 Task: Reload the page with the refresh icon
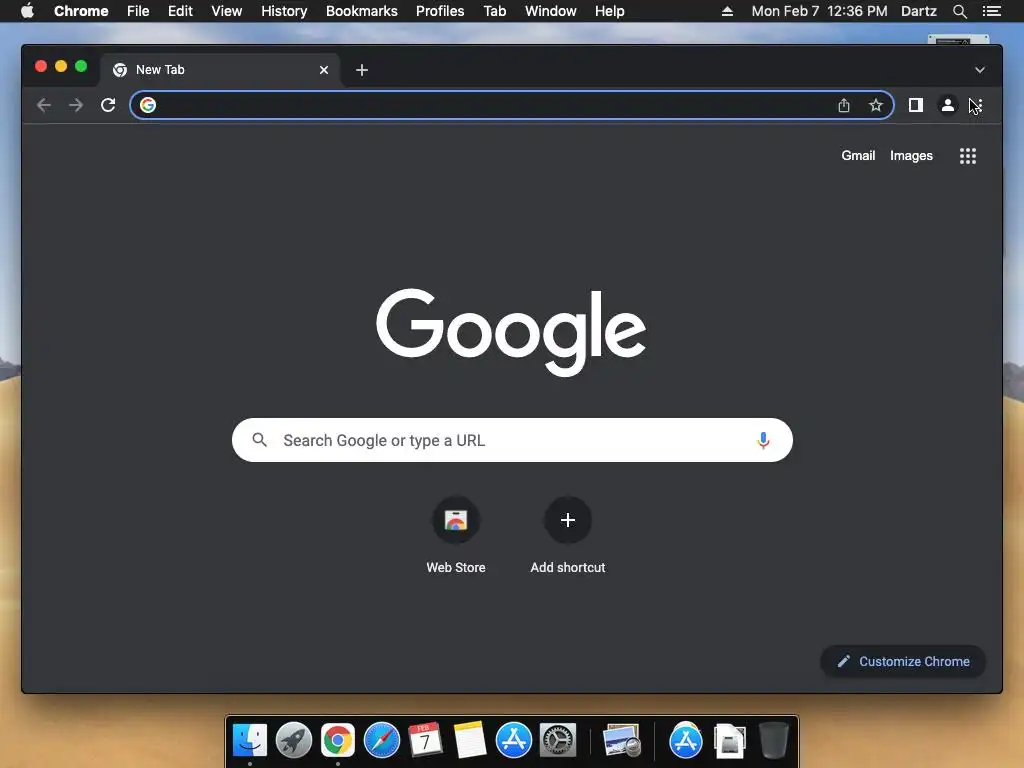pos(108,105)
